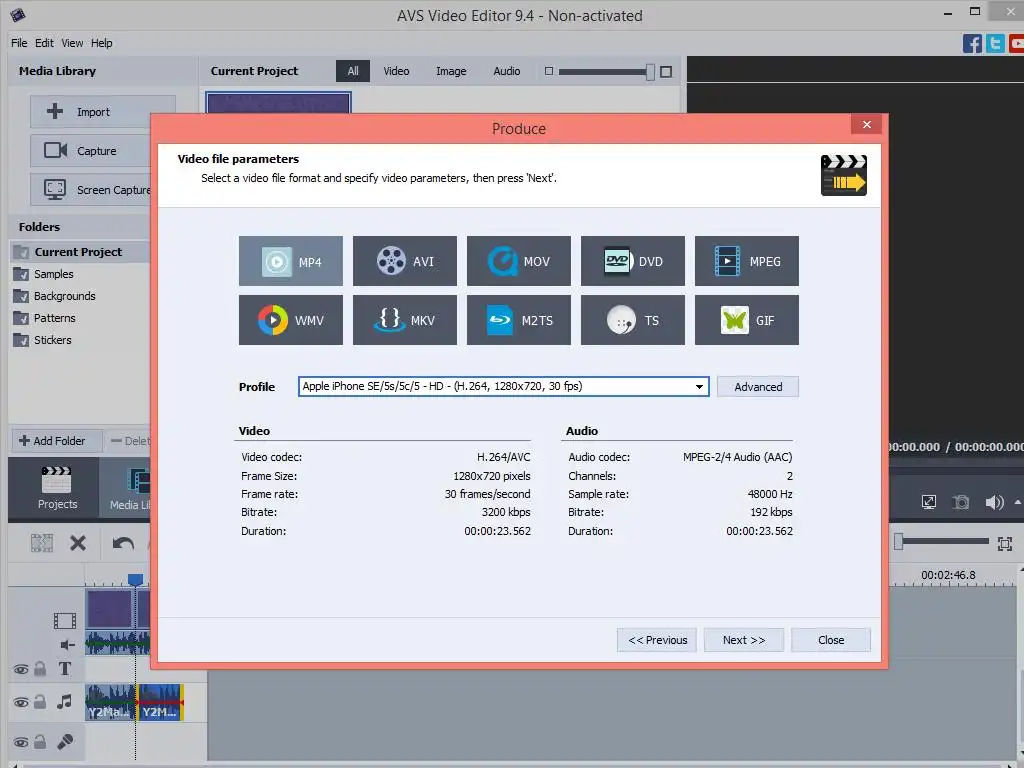Lock the music track
Viewport: 1024px width, 768px height.
pos(40,702)
